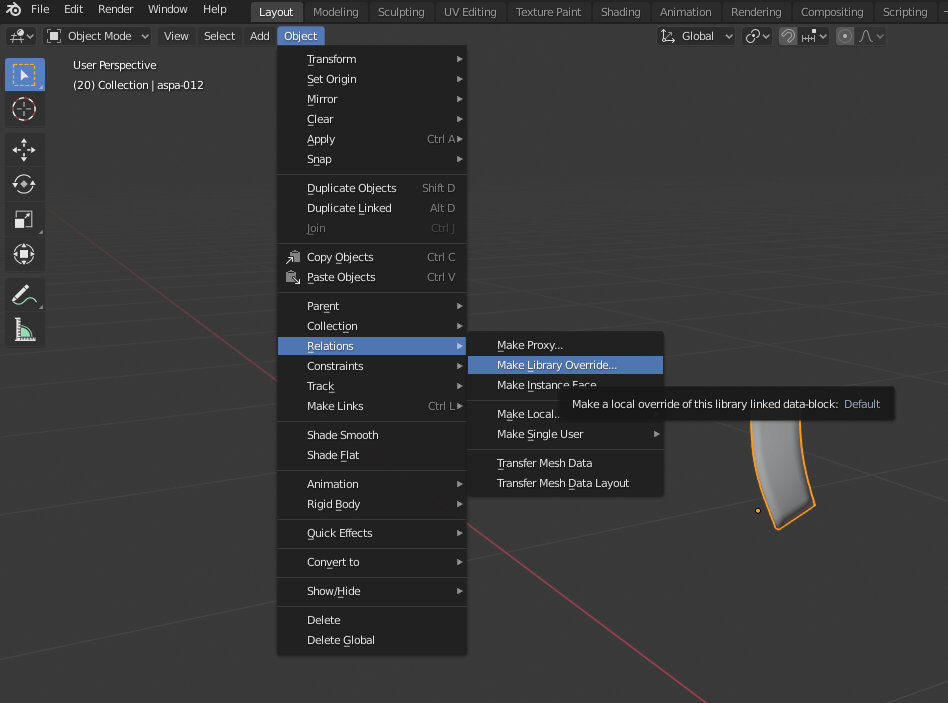Toggle the snap magnet button
The width and height of the screenshot is (948, 703).
pos(788,36)
